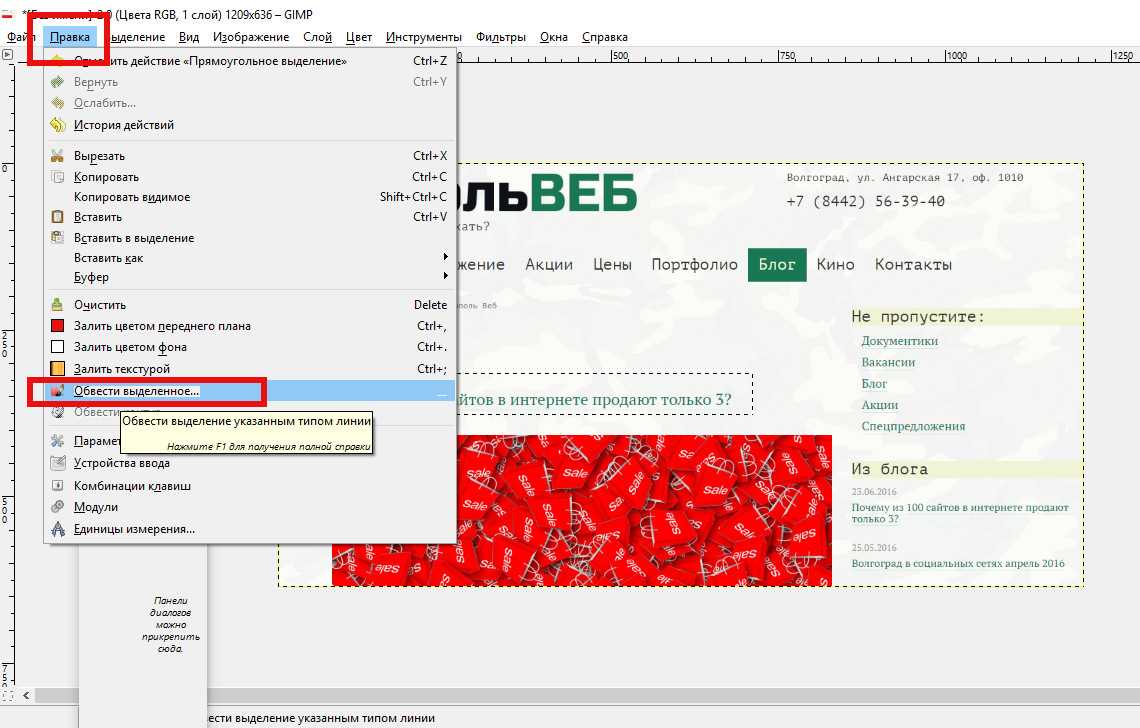Click the ruler corner arrow button

(x=9, y=56)
